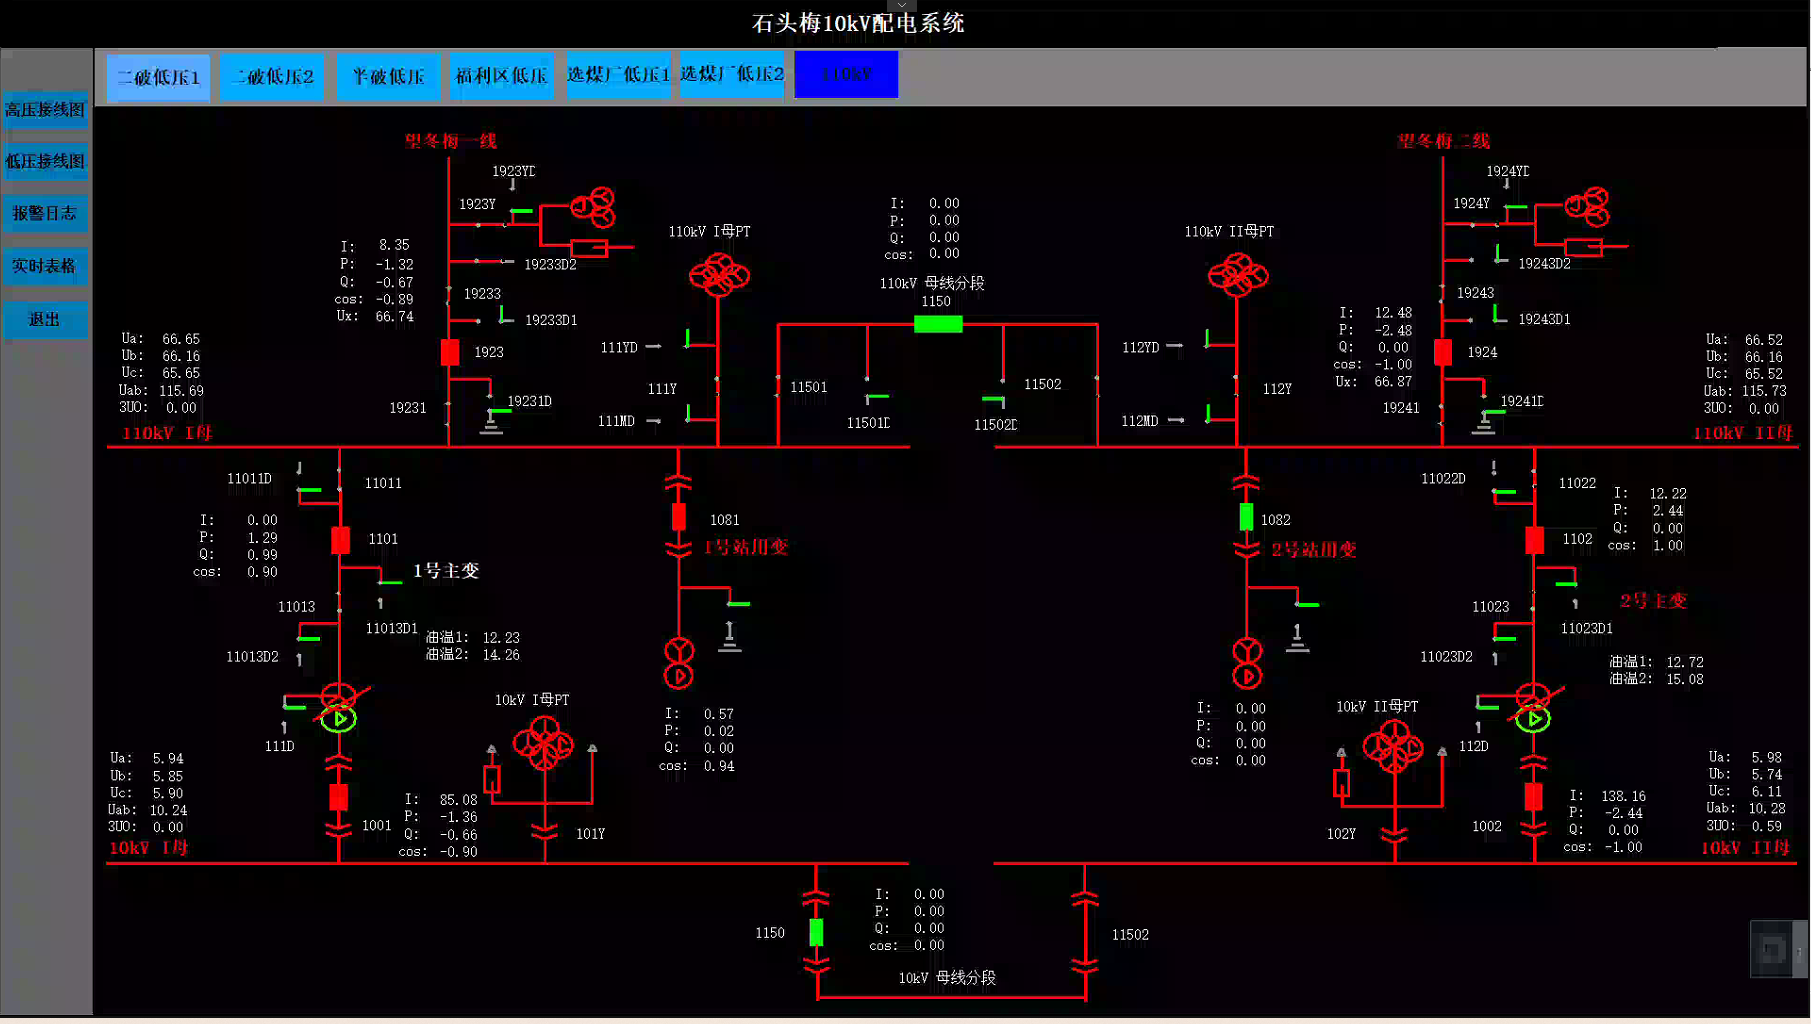This screenshot has height=1024, width=1811.
Task: Click the gray widget in bottom-right corner
Action: coord(1773,948)
